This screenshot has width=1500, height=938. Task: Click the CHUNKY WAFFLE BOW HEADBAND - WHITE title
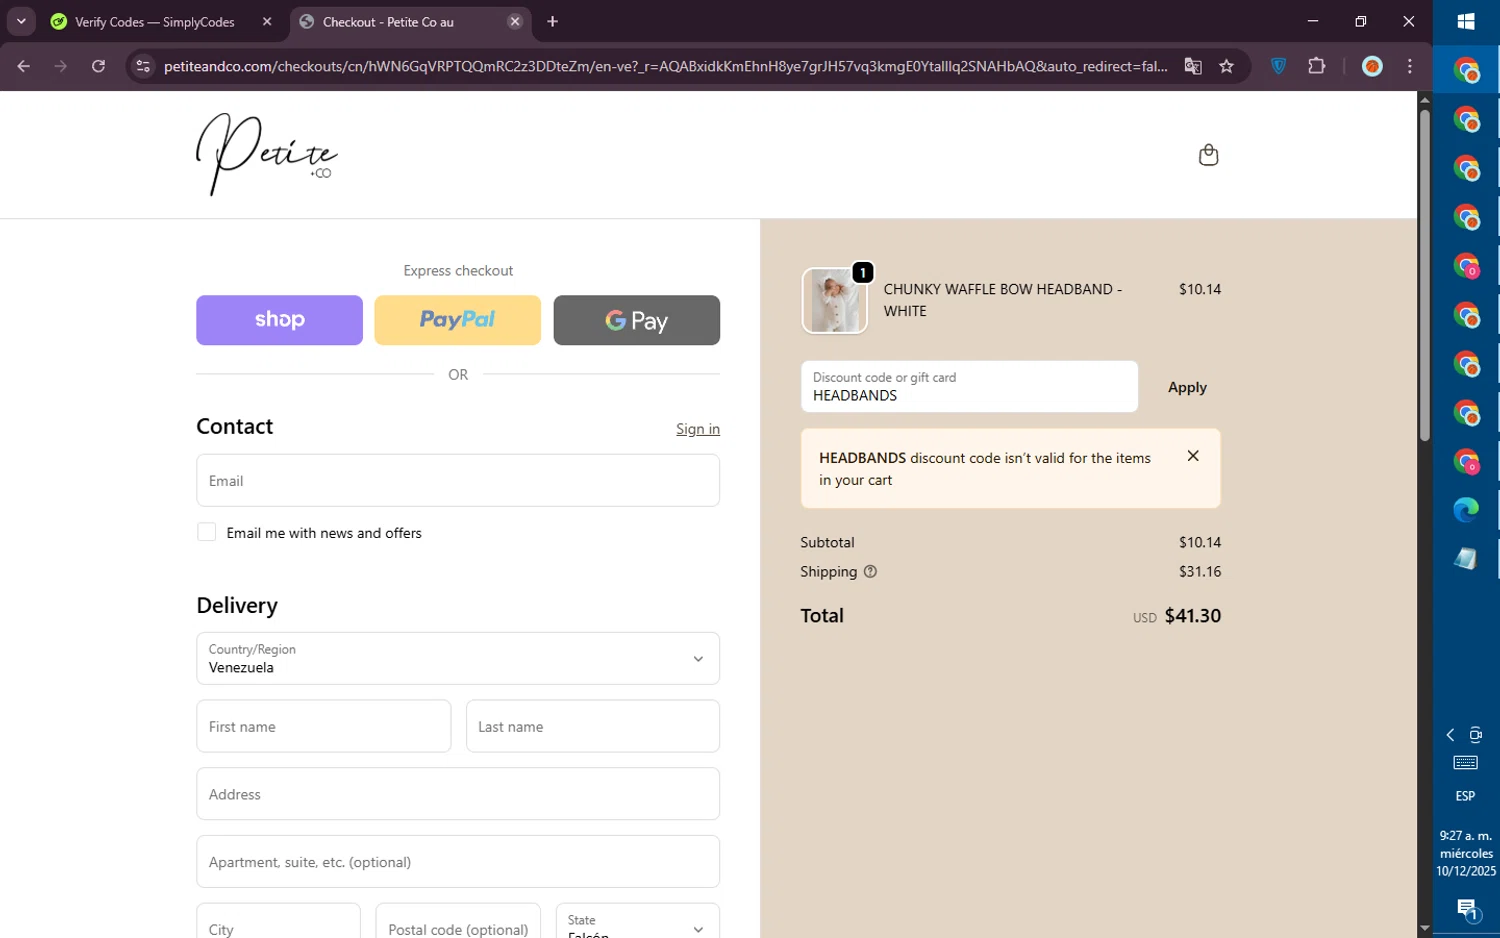coord(1002,300)
